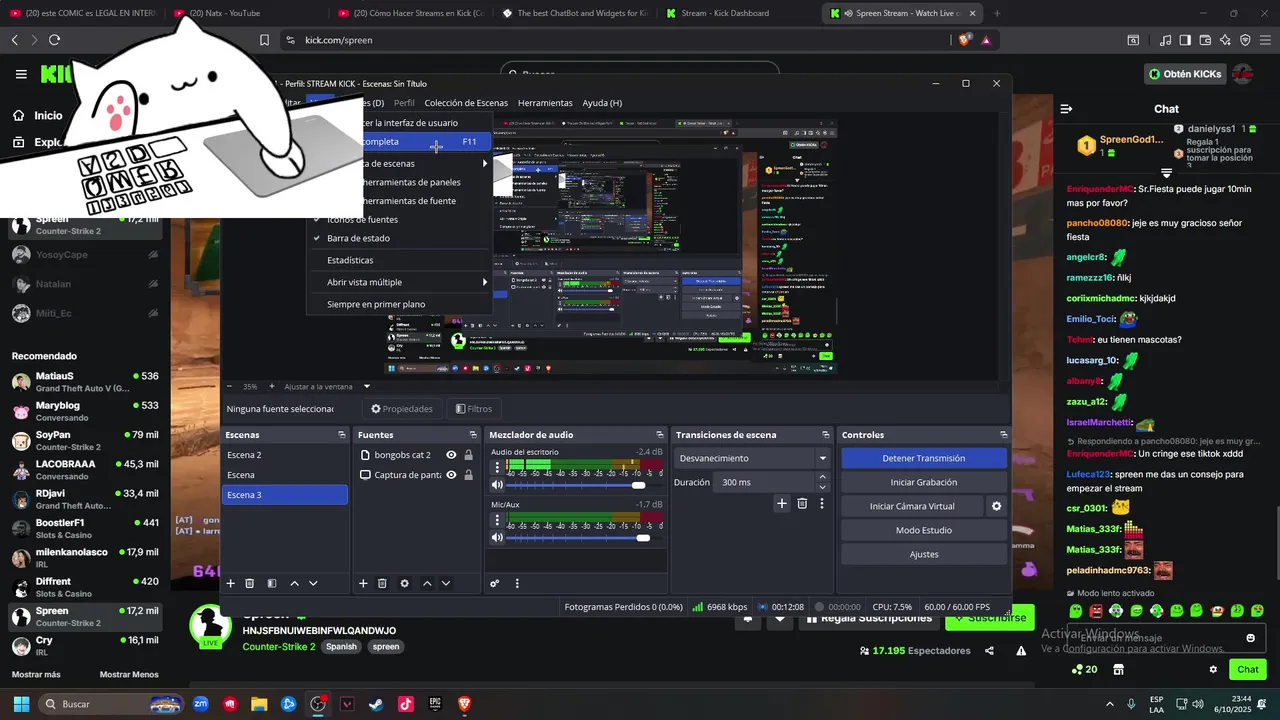
Task: Select Escena 2 in scene list
Action: 285,455
